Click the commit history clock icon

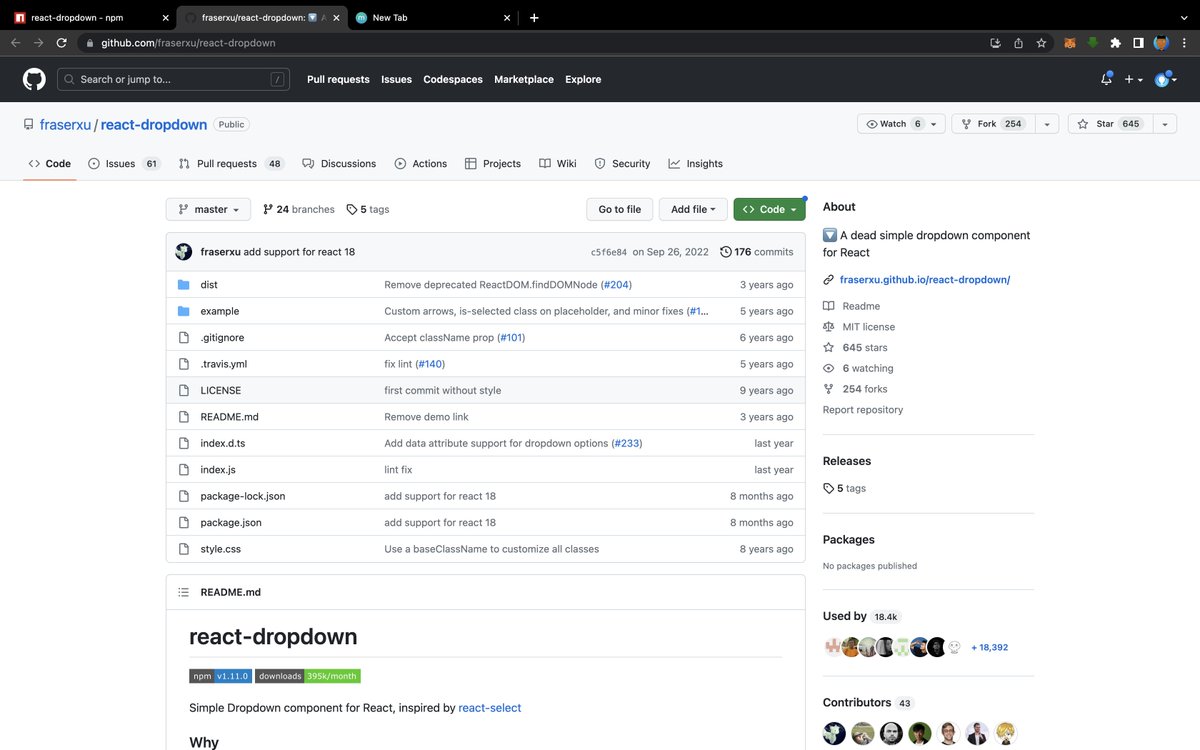click(x=725, y=252)
